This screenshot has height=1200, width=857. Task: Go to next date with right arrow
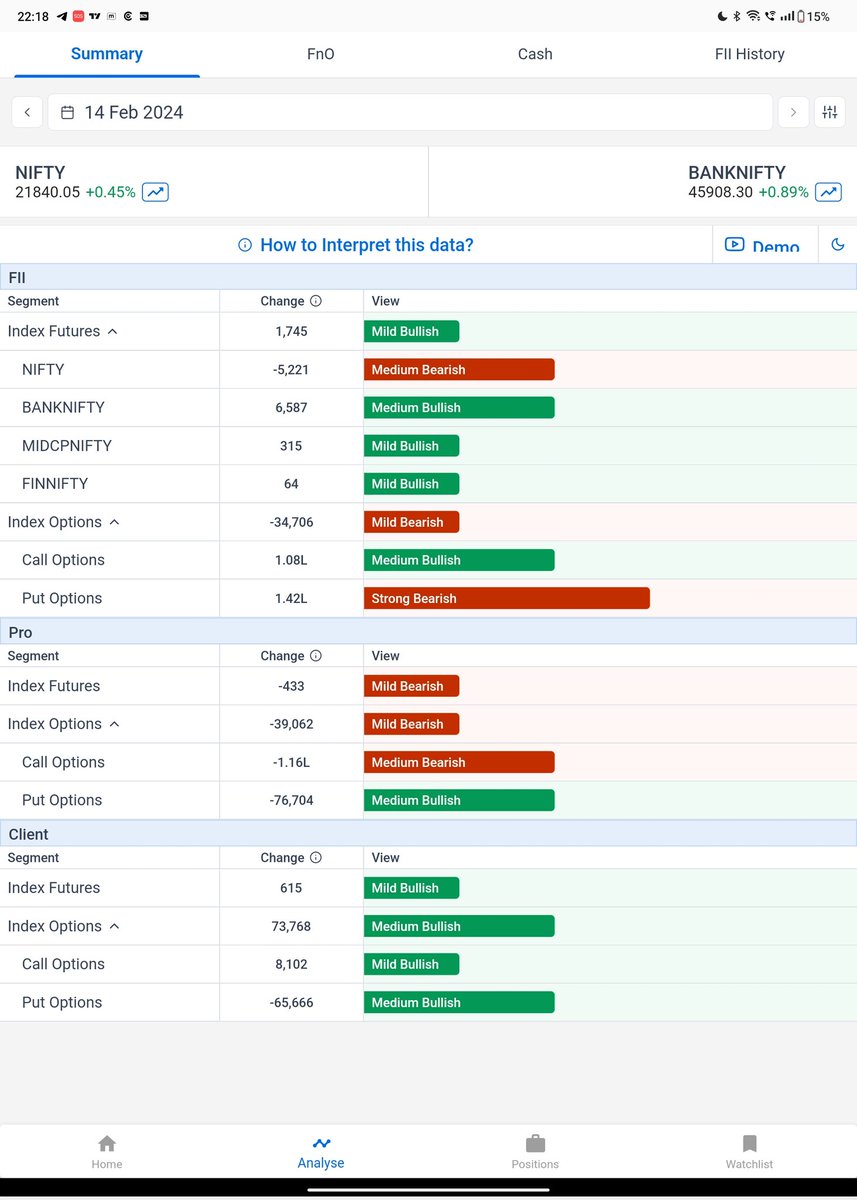click(793, 112)
